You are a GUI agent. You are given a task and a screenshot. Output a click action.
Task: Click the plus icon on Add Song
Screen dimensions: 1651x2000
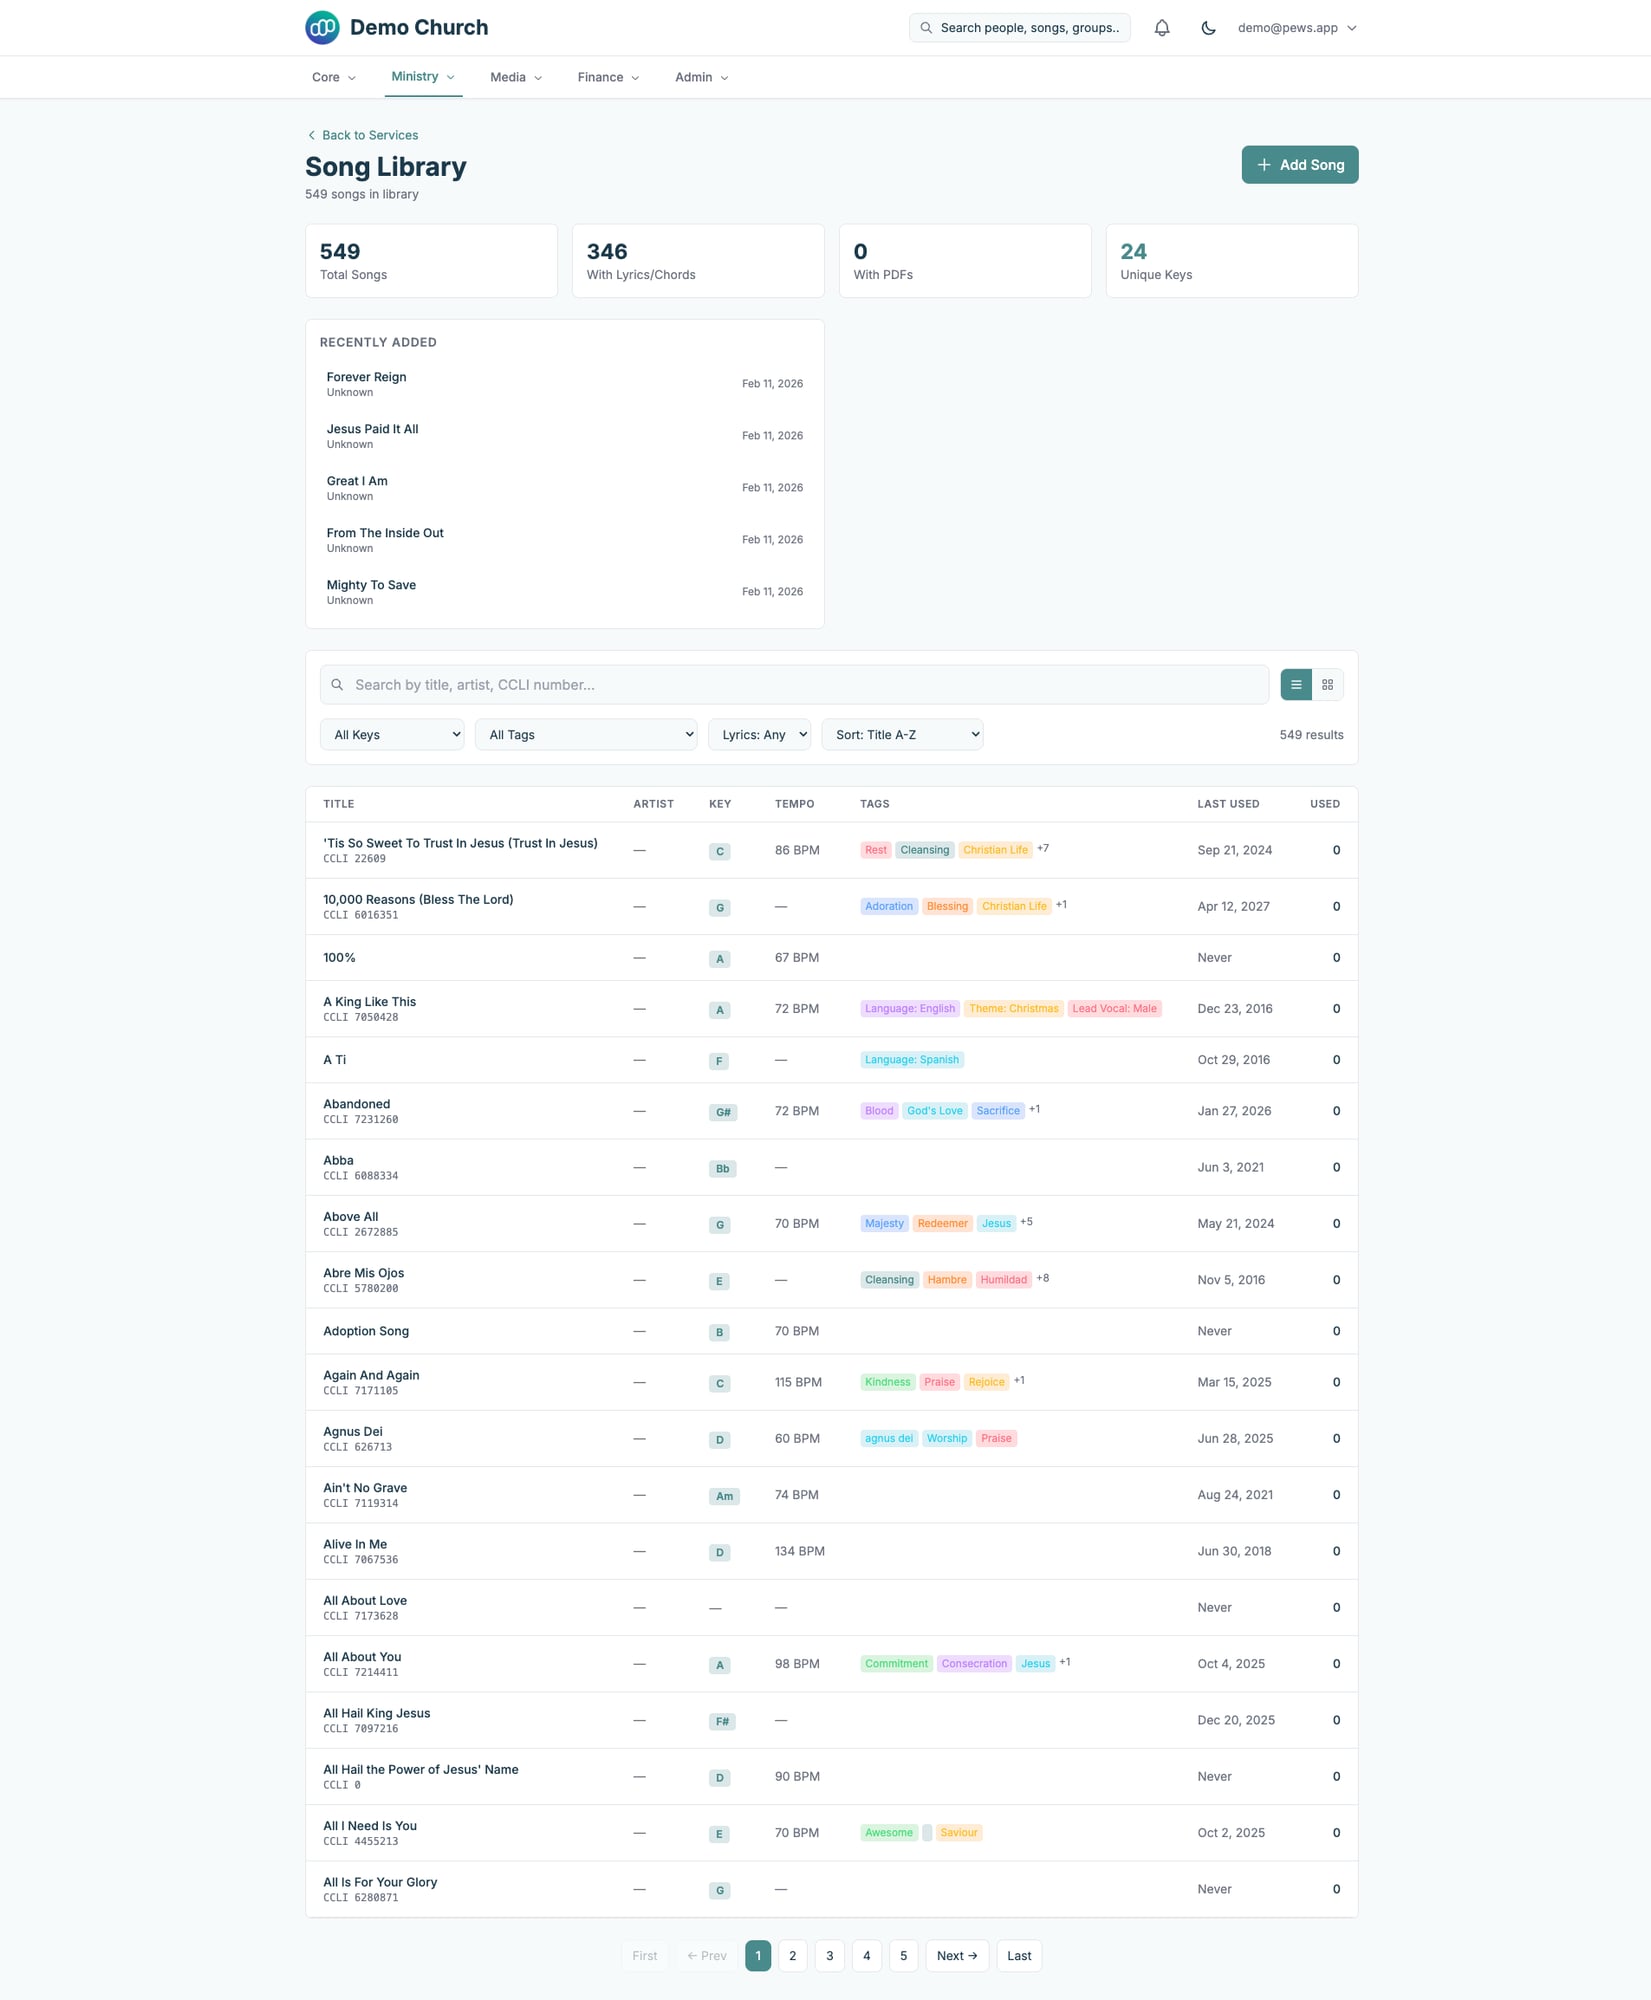coord(1264,165)
